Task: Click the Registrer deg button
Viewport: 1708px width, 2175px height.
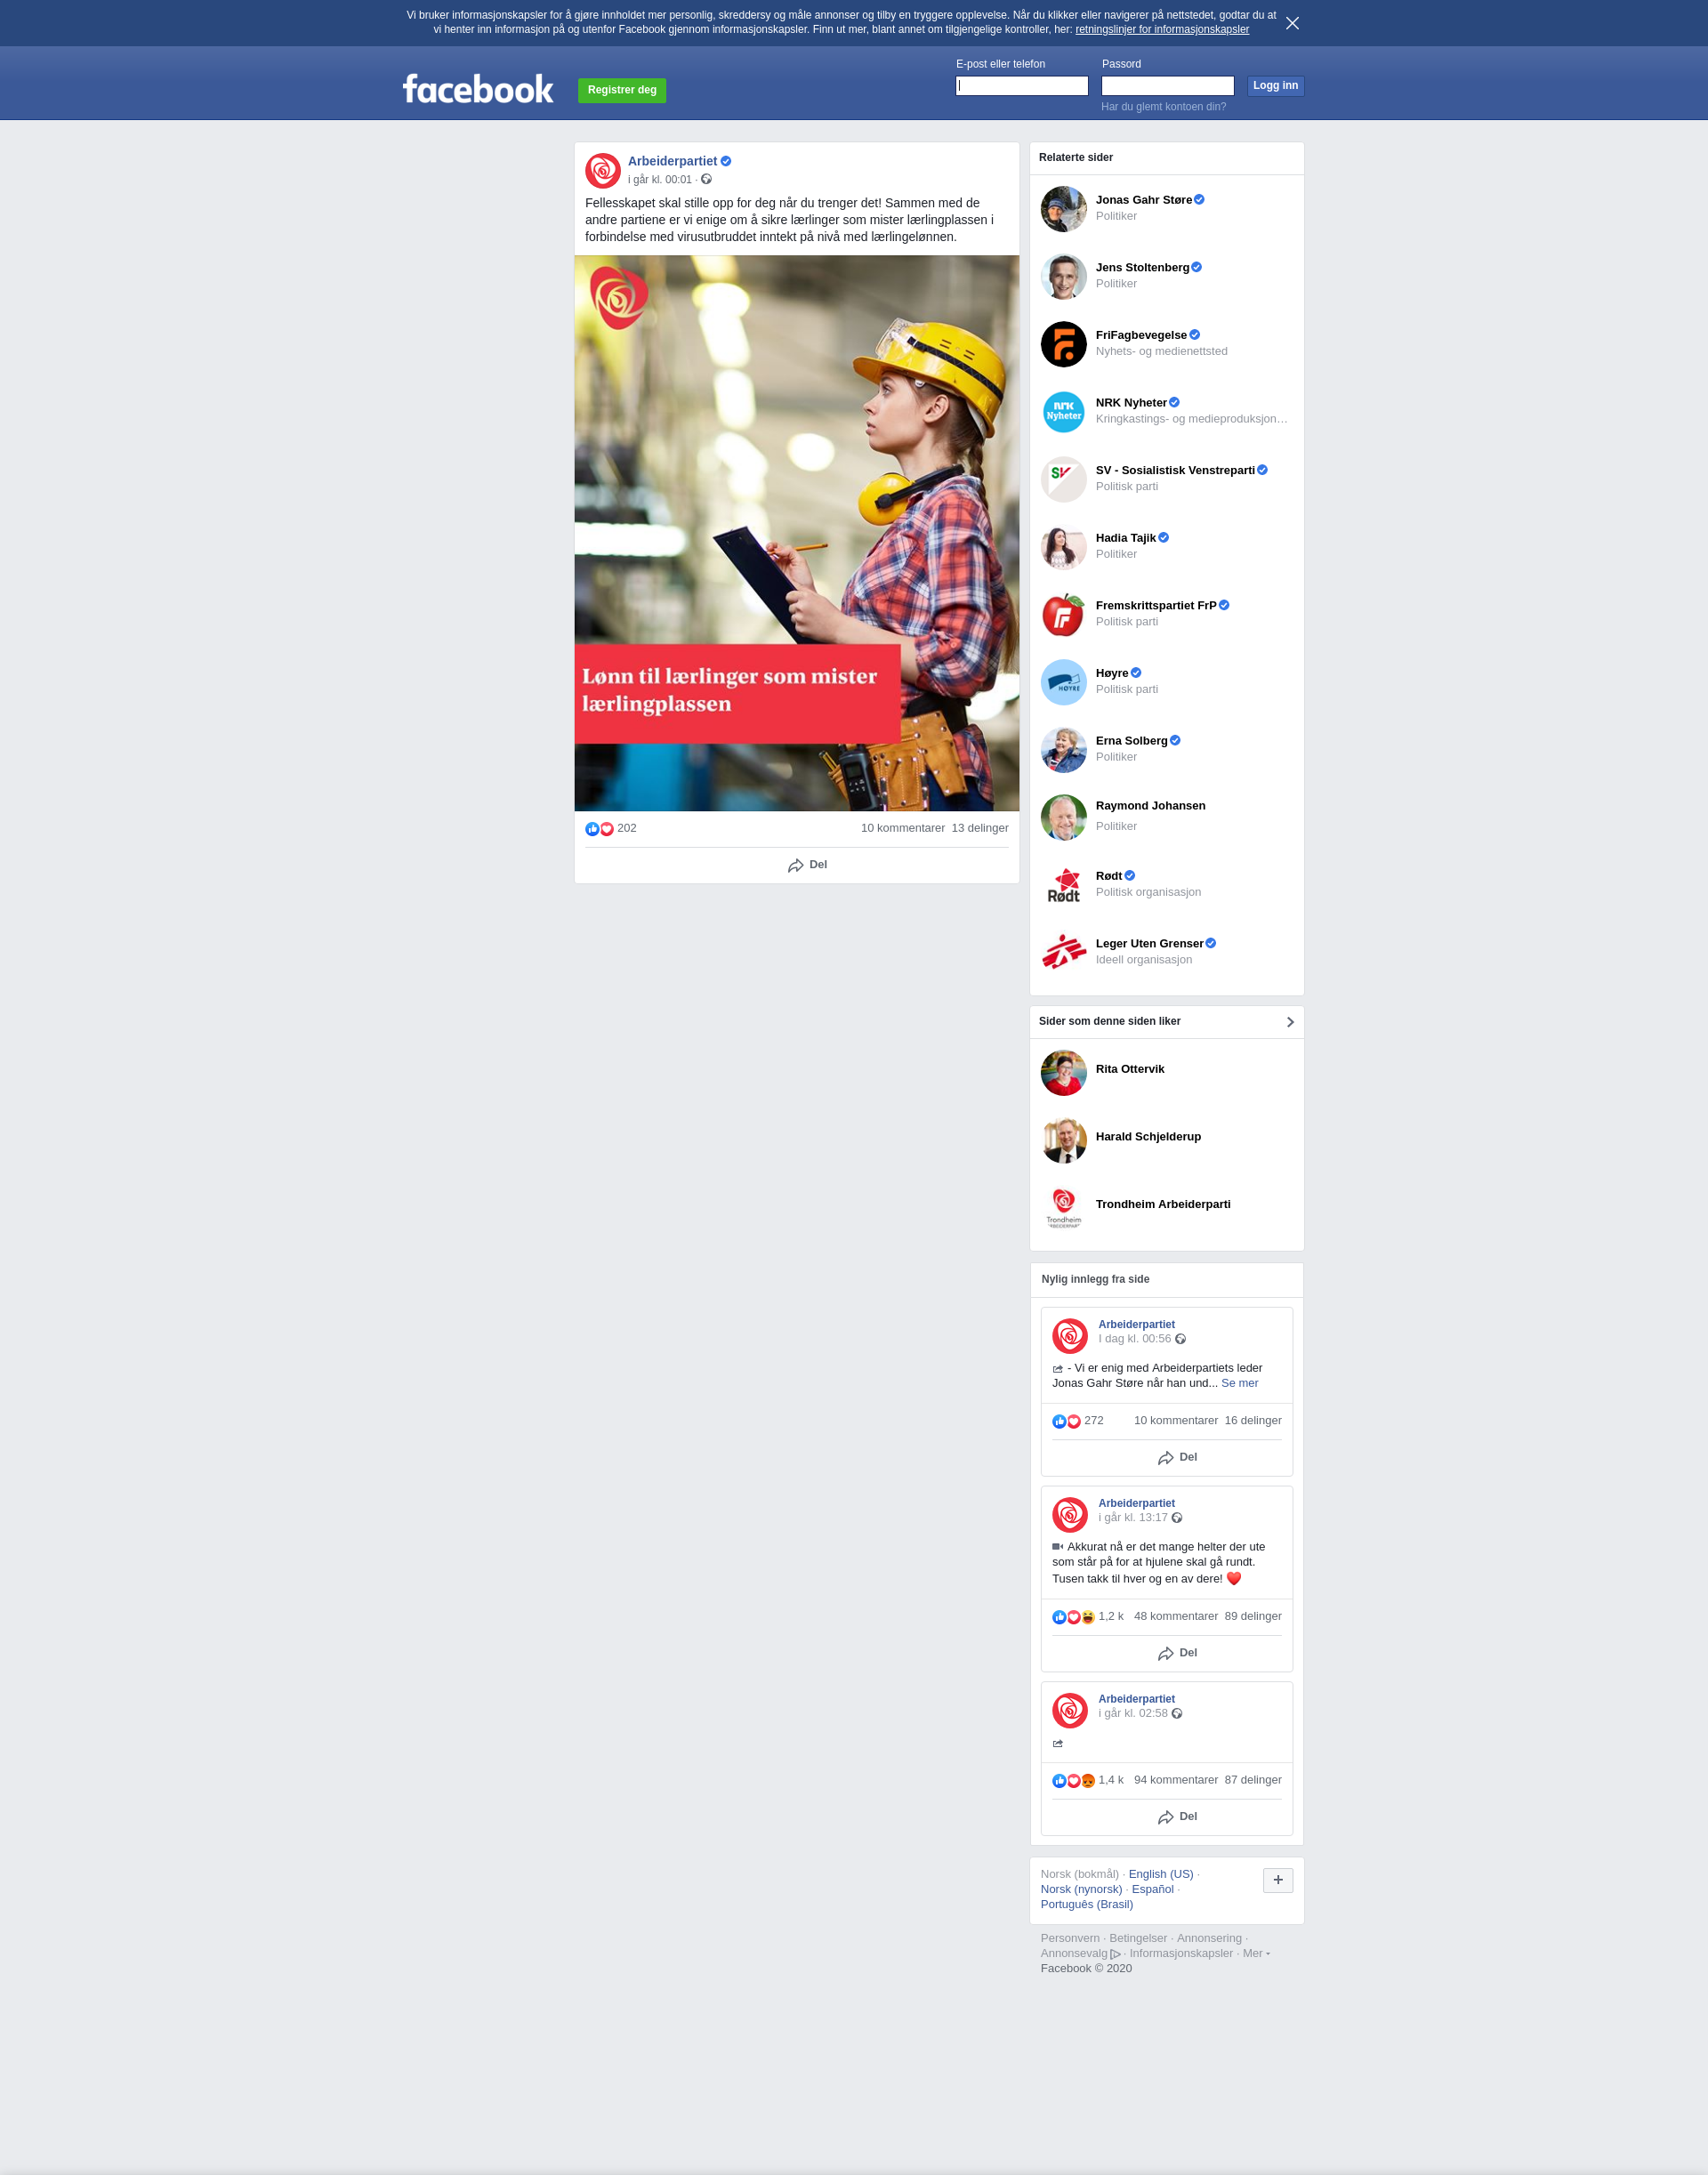Action: click(x=622, y=90)
